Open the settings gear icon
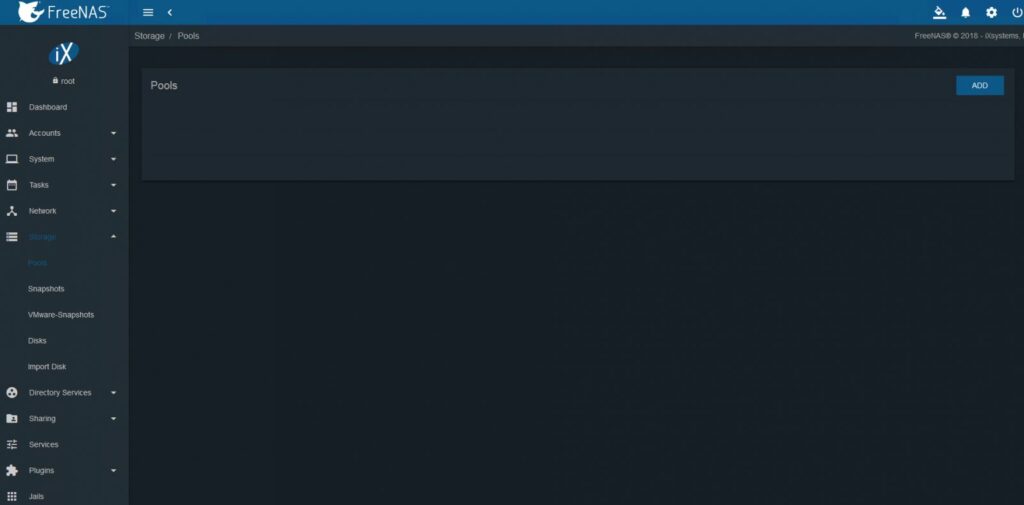This screenshot has height=505, width=1024. (991, 12)
